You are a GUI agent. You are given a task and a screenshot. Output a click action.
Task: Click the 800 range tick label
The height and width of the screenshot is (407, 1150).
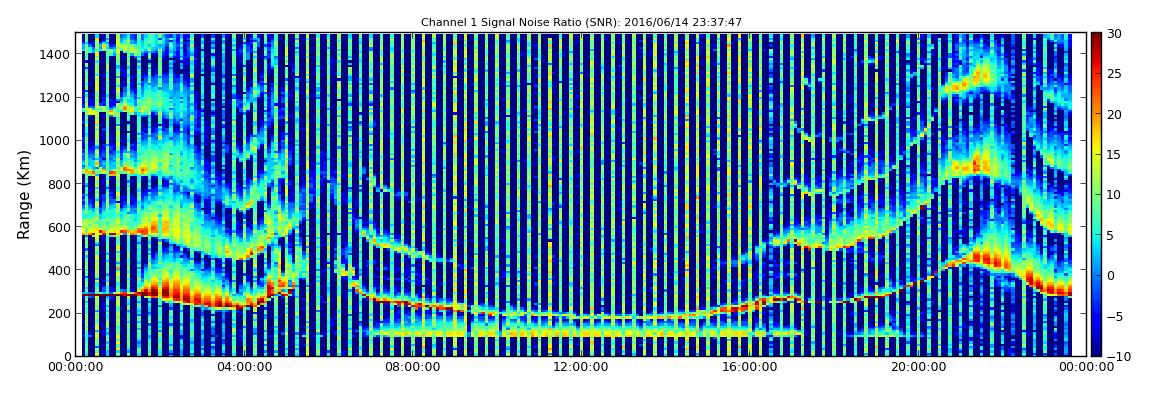click(59, 184)
